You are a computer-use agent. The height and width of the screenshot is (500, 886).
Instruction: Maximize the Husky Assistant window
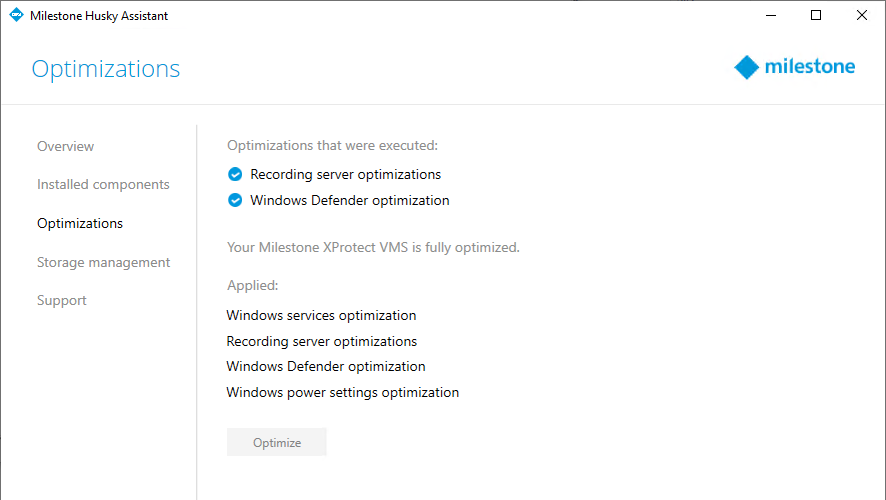coord(816,15)
